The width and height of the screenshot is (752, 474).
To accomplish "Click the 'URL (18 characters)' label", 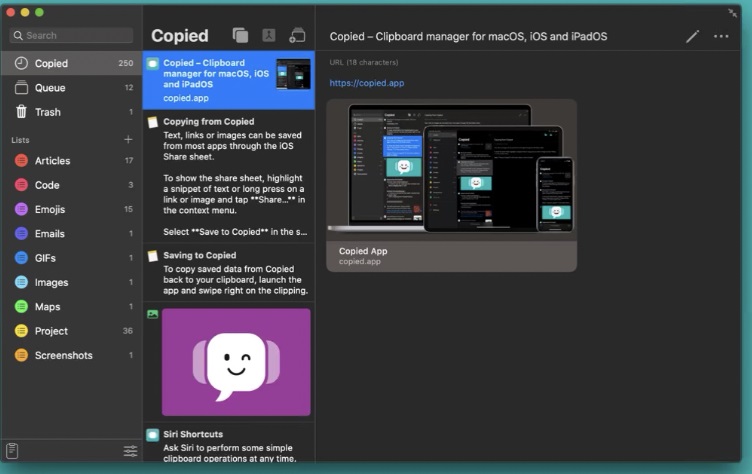I will tap(364, 62).
